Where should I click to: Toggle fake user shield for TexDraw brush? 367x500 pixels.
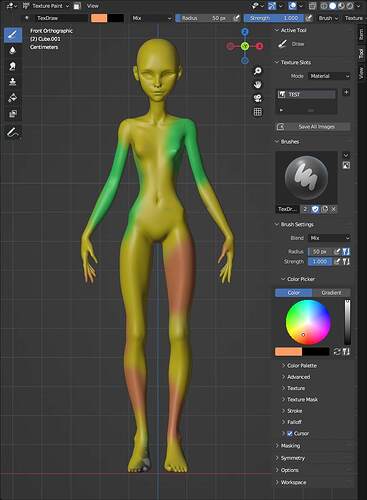(x=315, y=209)
